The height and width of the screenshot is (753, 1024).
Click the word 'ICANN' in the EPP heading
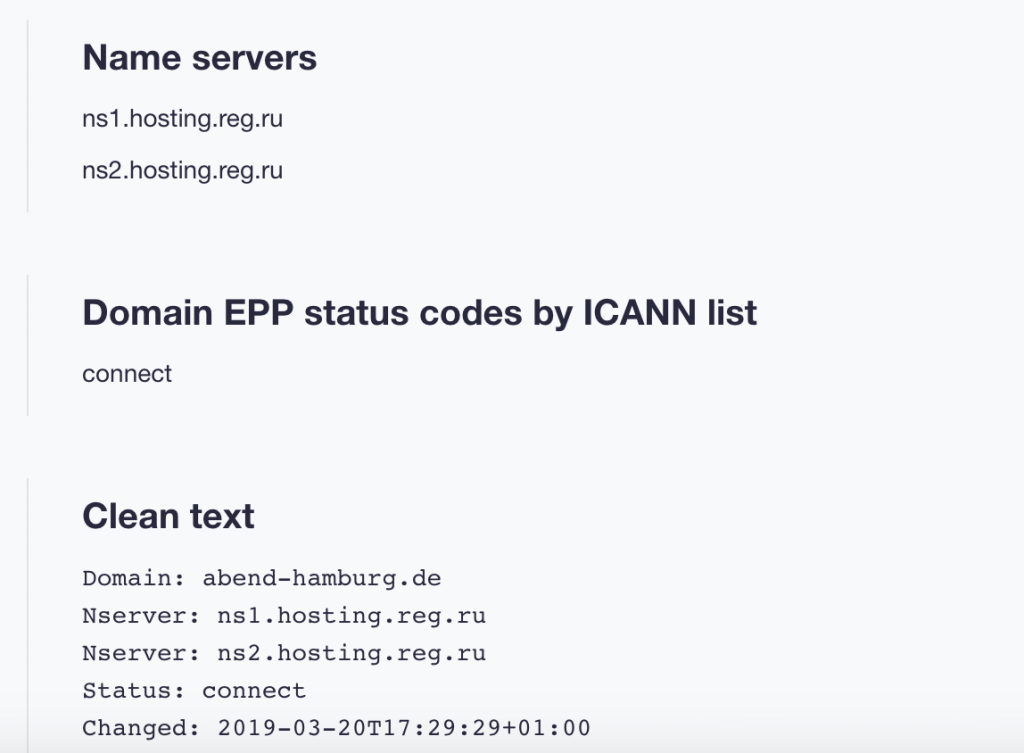[x=639, y=312]
